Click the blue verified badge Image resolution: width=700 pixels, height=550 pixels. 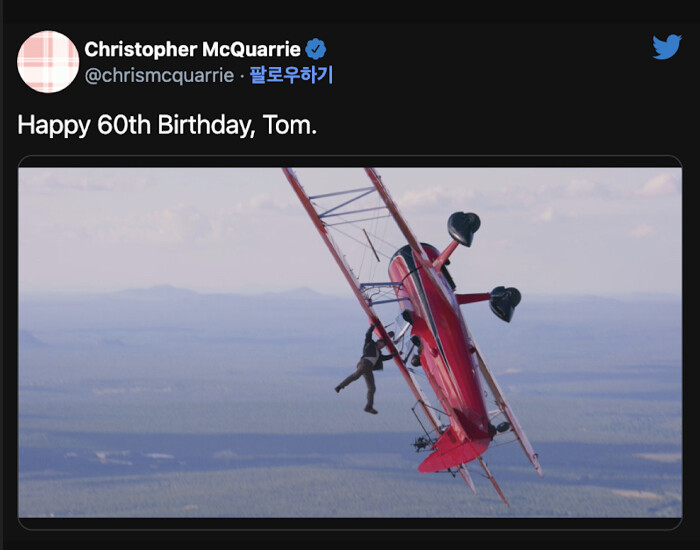316,49
